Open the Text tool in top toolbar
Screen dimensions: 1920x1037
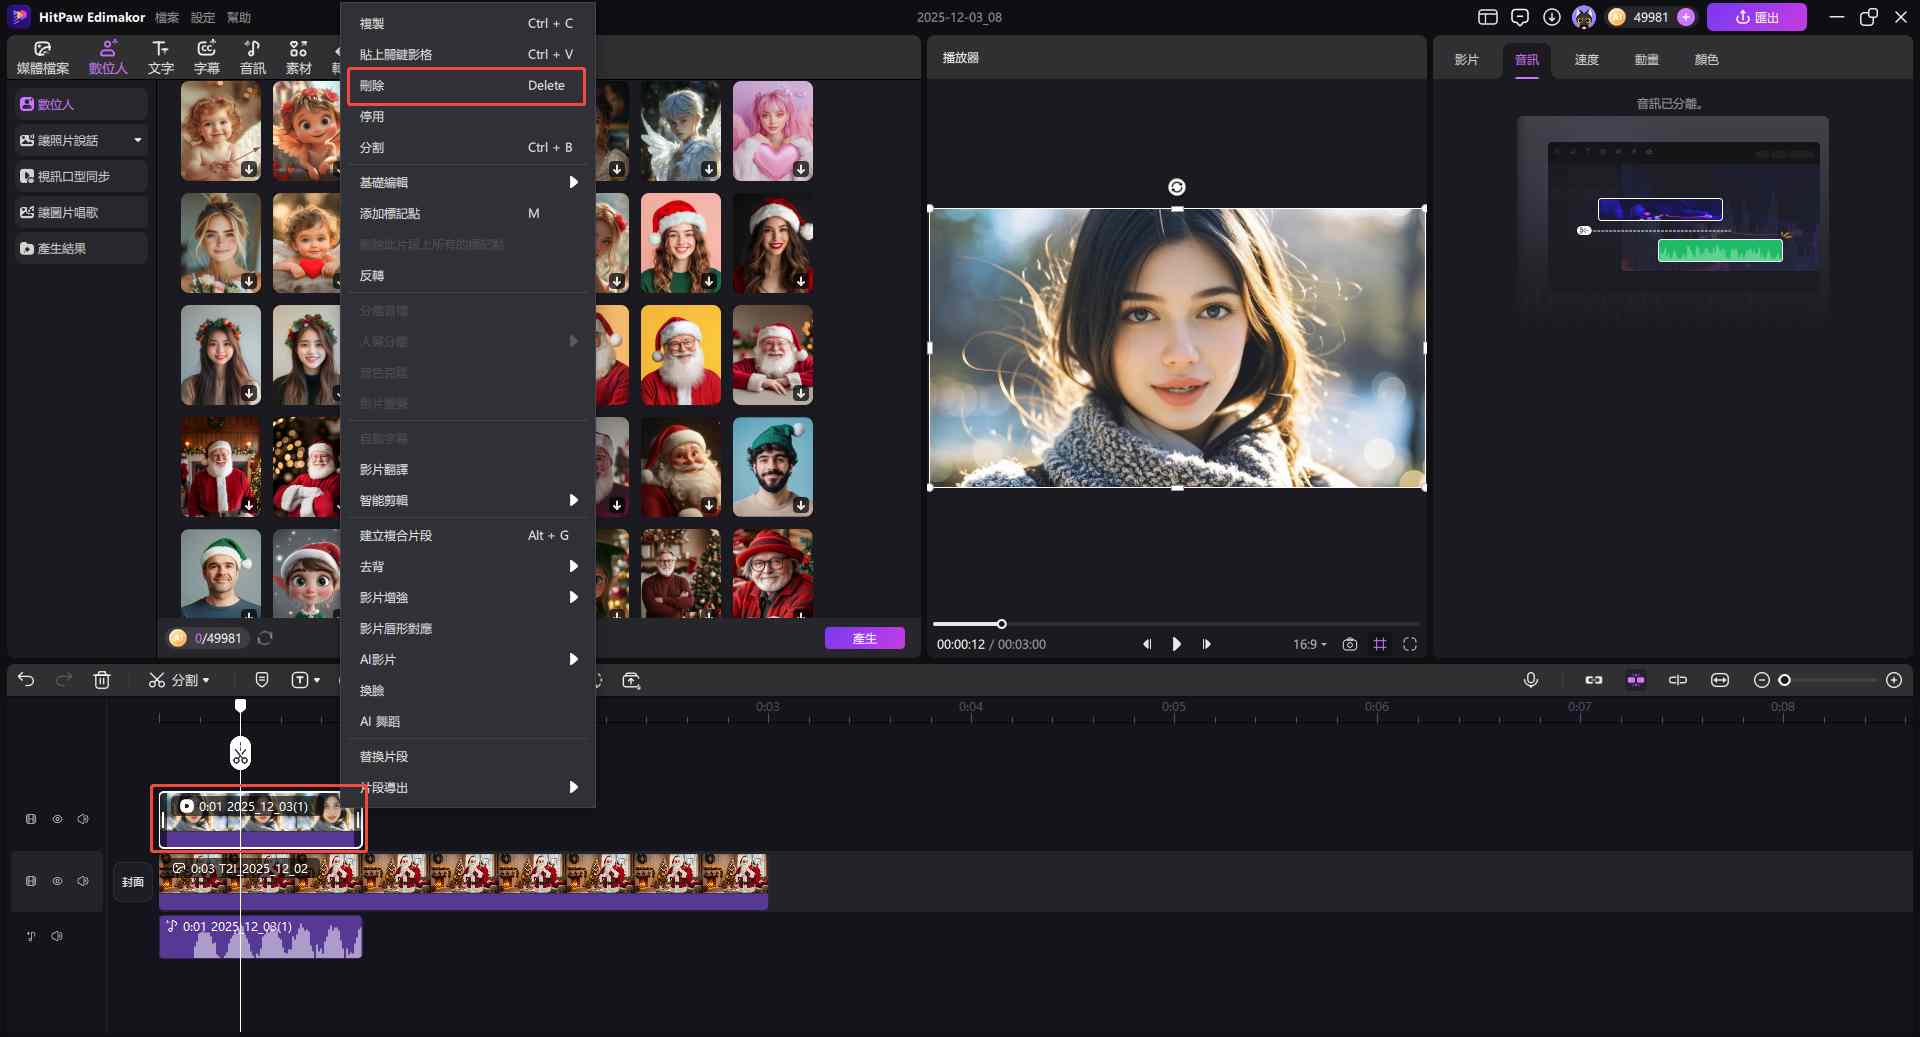coord(160,57)
